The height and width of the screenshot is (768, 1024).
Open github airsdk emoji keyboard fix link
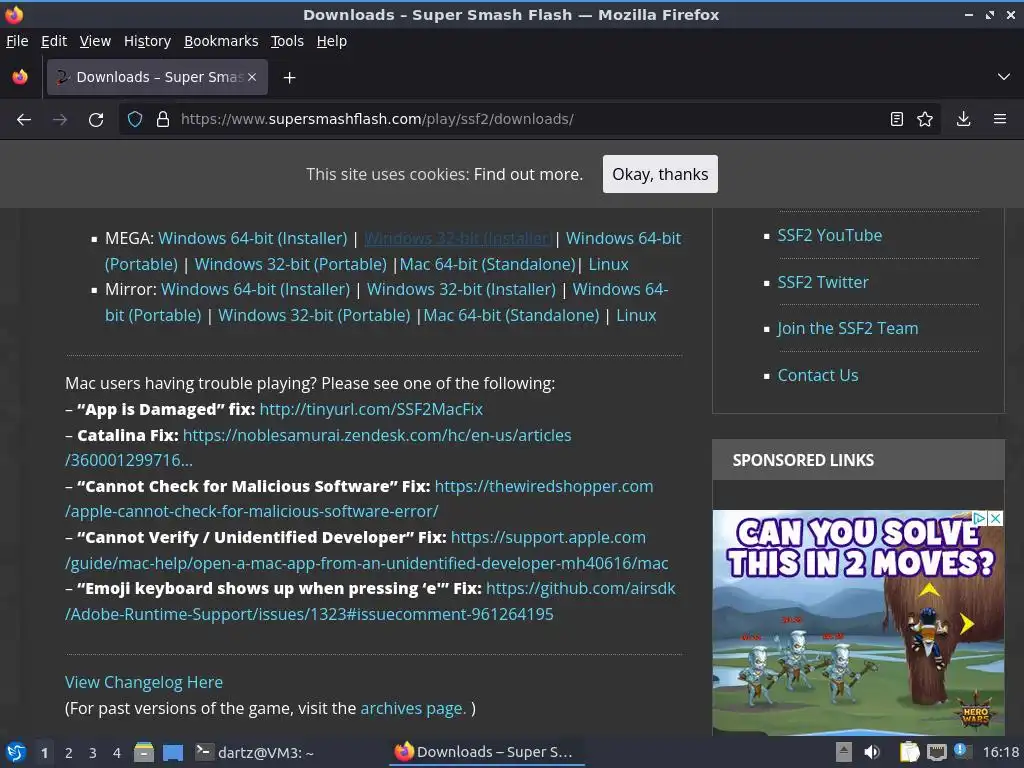click(x=581, y=588)
